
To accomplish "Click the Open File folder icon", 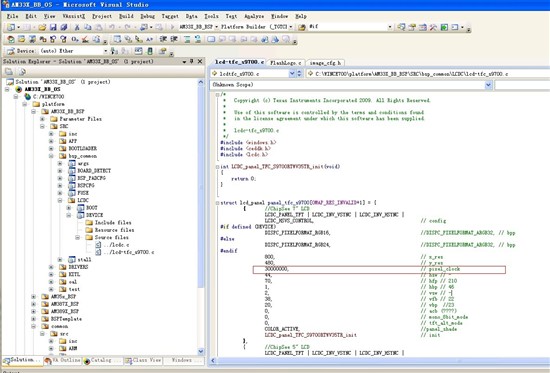I will 42,27.
